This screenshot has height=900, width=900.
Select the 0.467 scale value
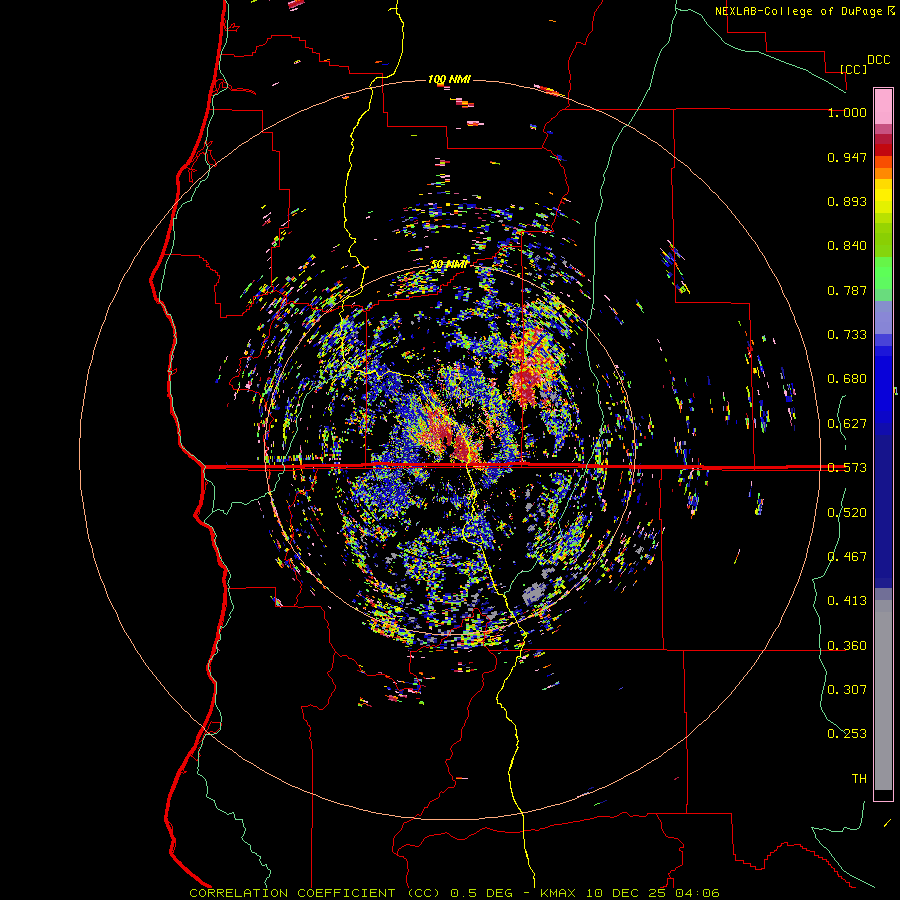pyautogui.click(x=847, y=557)
